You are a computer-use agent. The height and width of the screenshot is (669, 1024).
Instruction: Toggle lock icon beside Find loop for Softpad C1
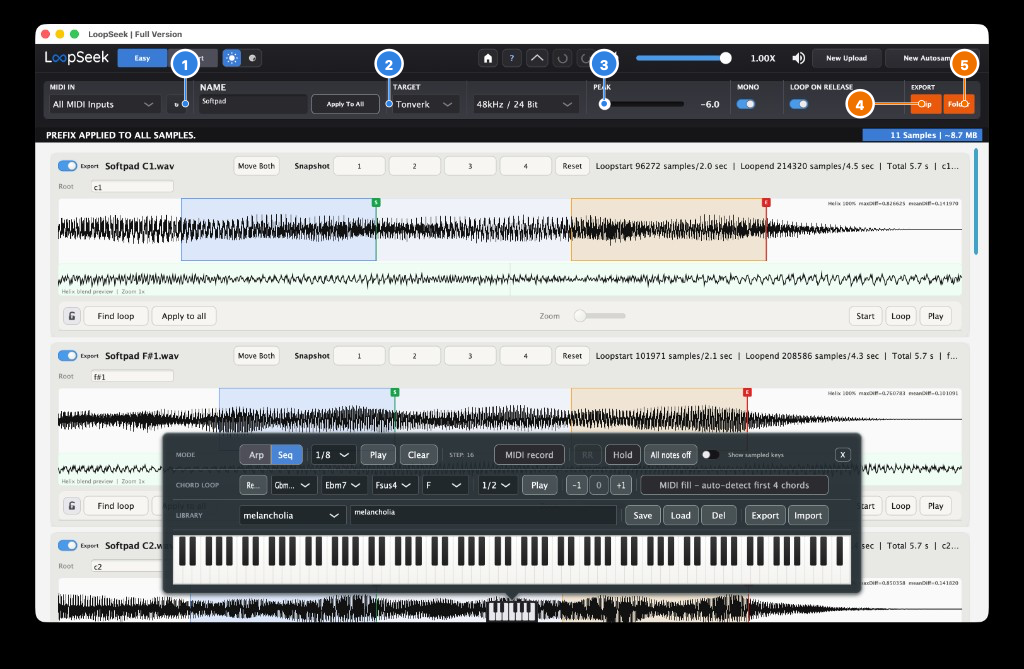[x=72, y=316]
